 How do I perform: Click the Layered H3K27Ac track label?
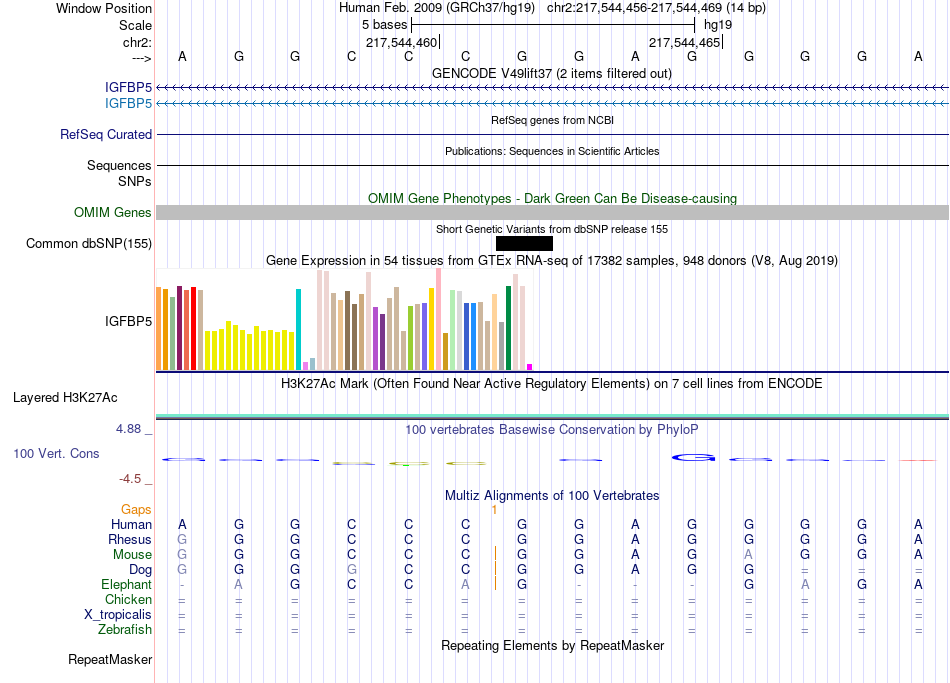65,398
